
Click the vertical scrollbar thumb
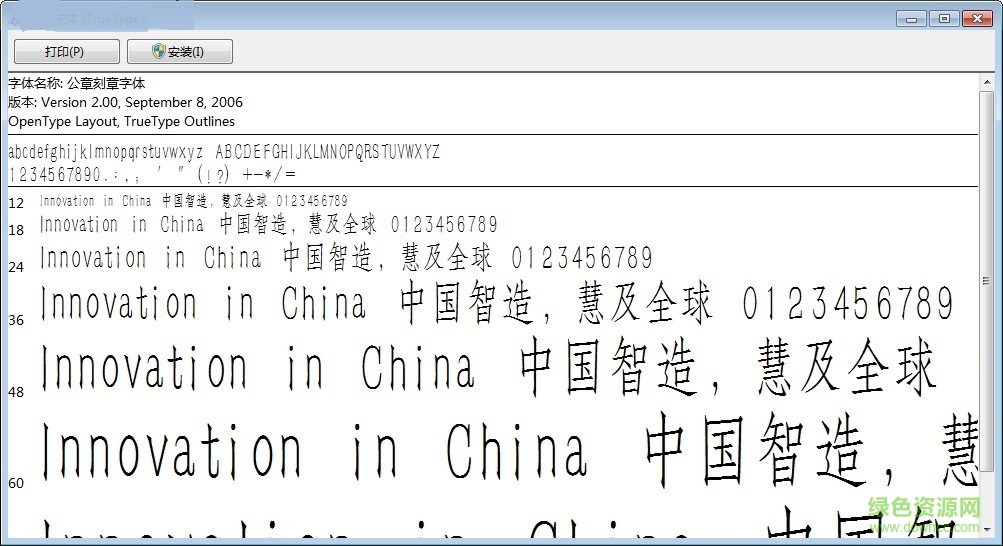pyautogui.click(x=986, y=281)
